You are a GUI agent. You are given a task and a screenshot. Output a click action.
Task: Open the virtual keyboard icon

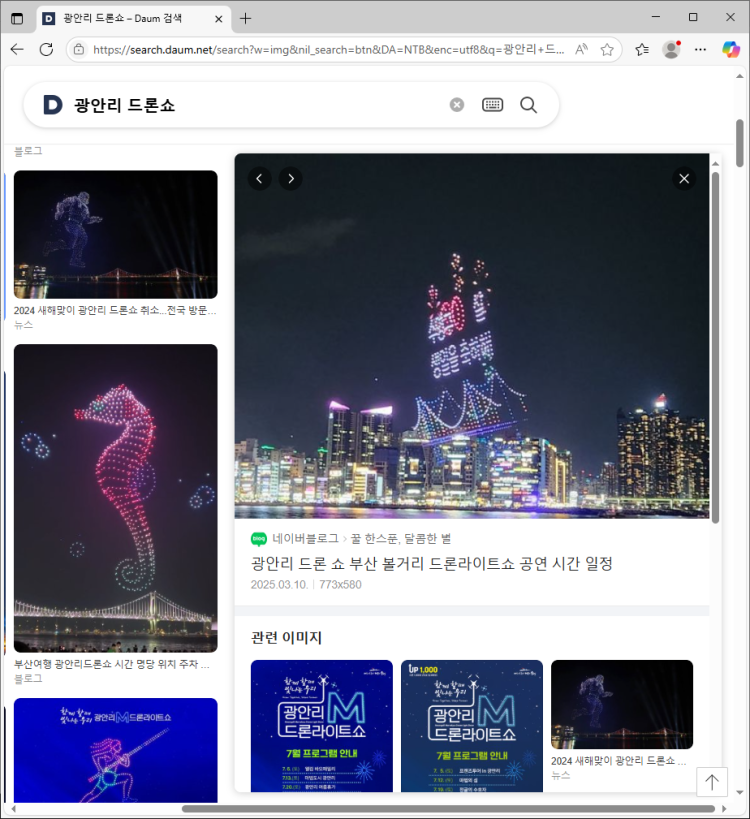click(x=492, y=105)
